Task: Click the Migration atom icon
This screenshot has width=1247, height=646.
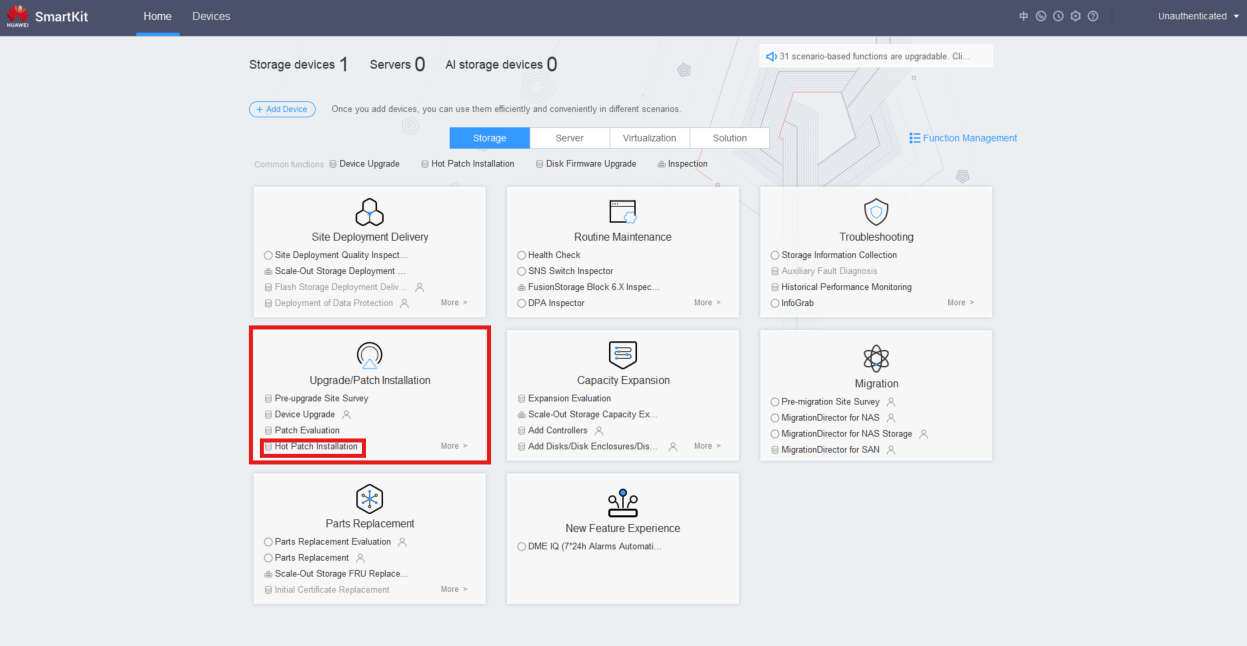Action: click(x=876, y=358)
